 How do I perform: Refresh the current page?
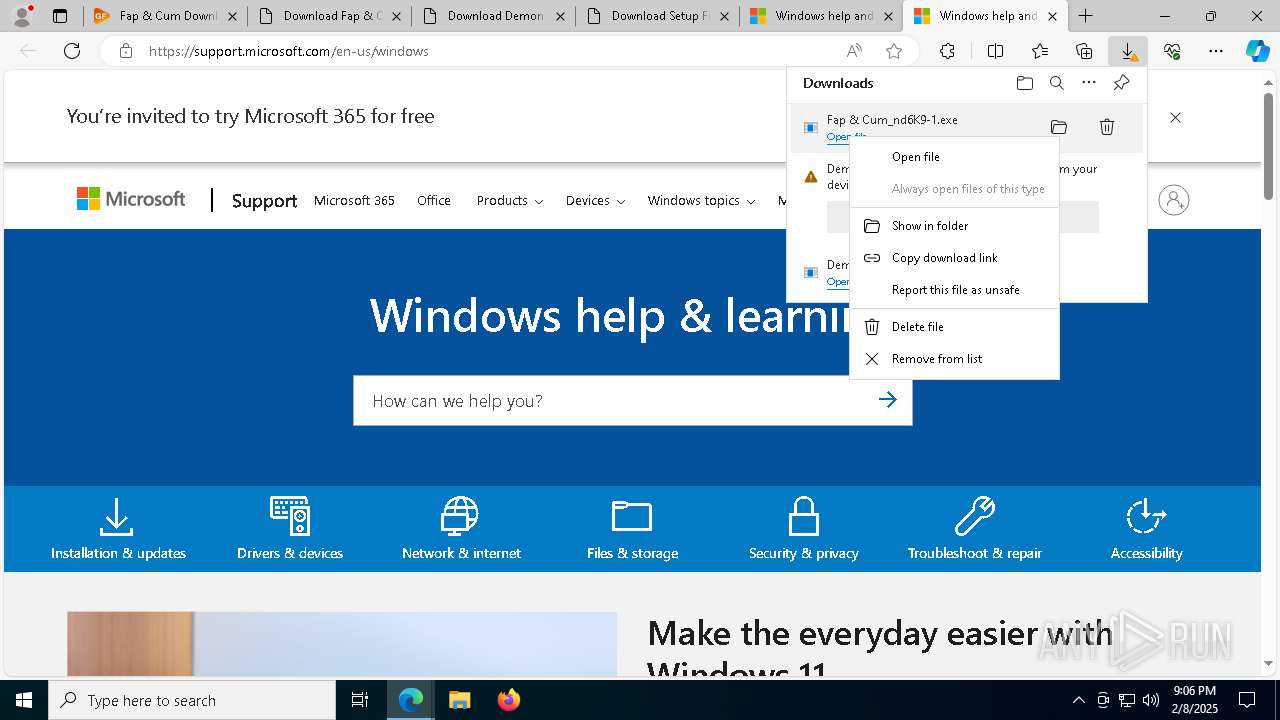click(x=72, y=51)
